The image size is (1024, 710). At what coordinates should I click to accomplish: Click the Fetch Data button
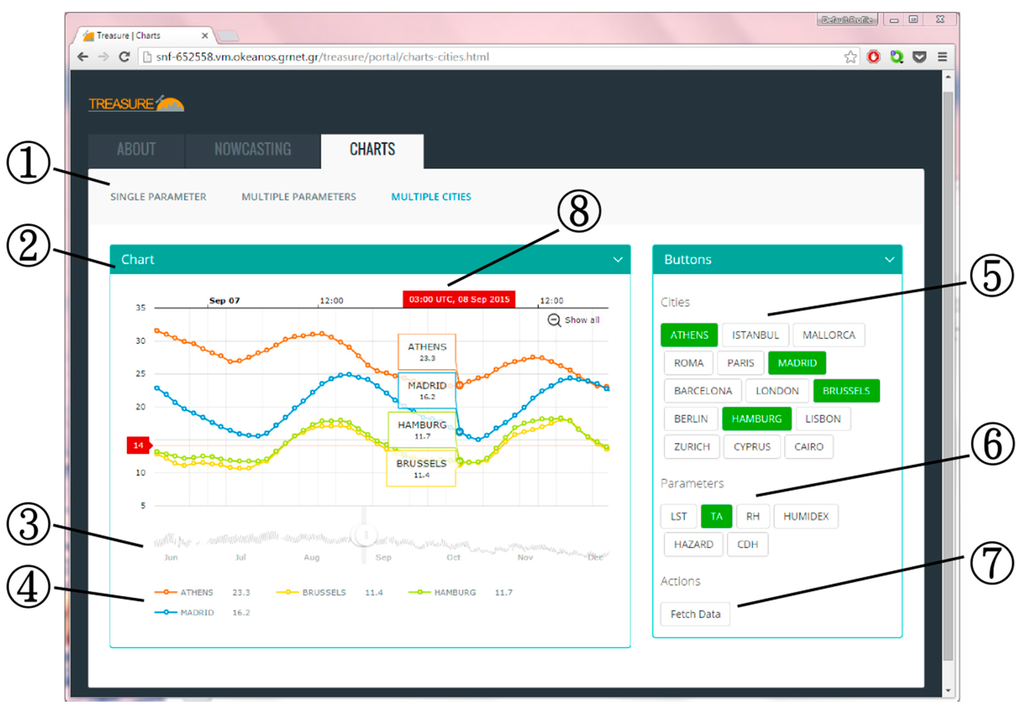tap(696, 615)
